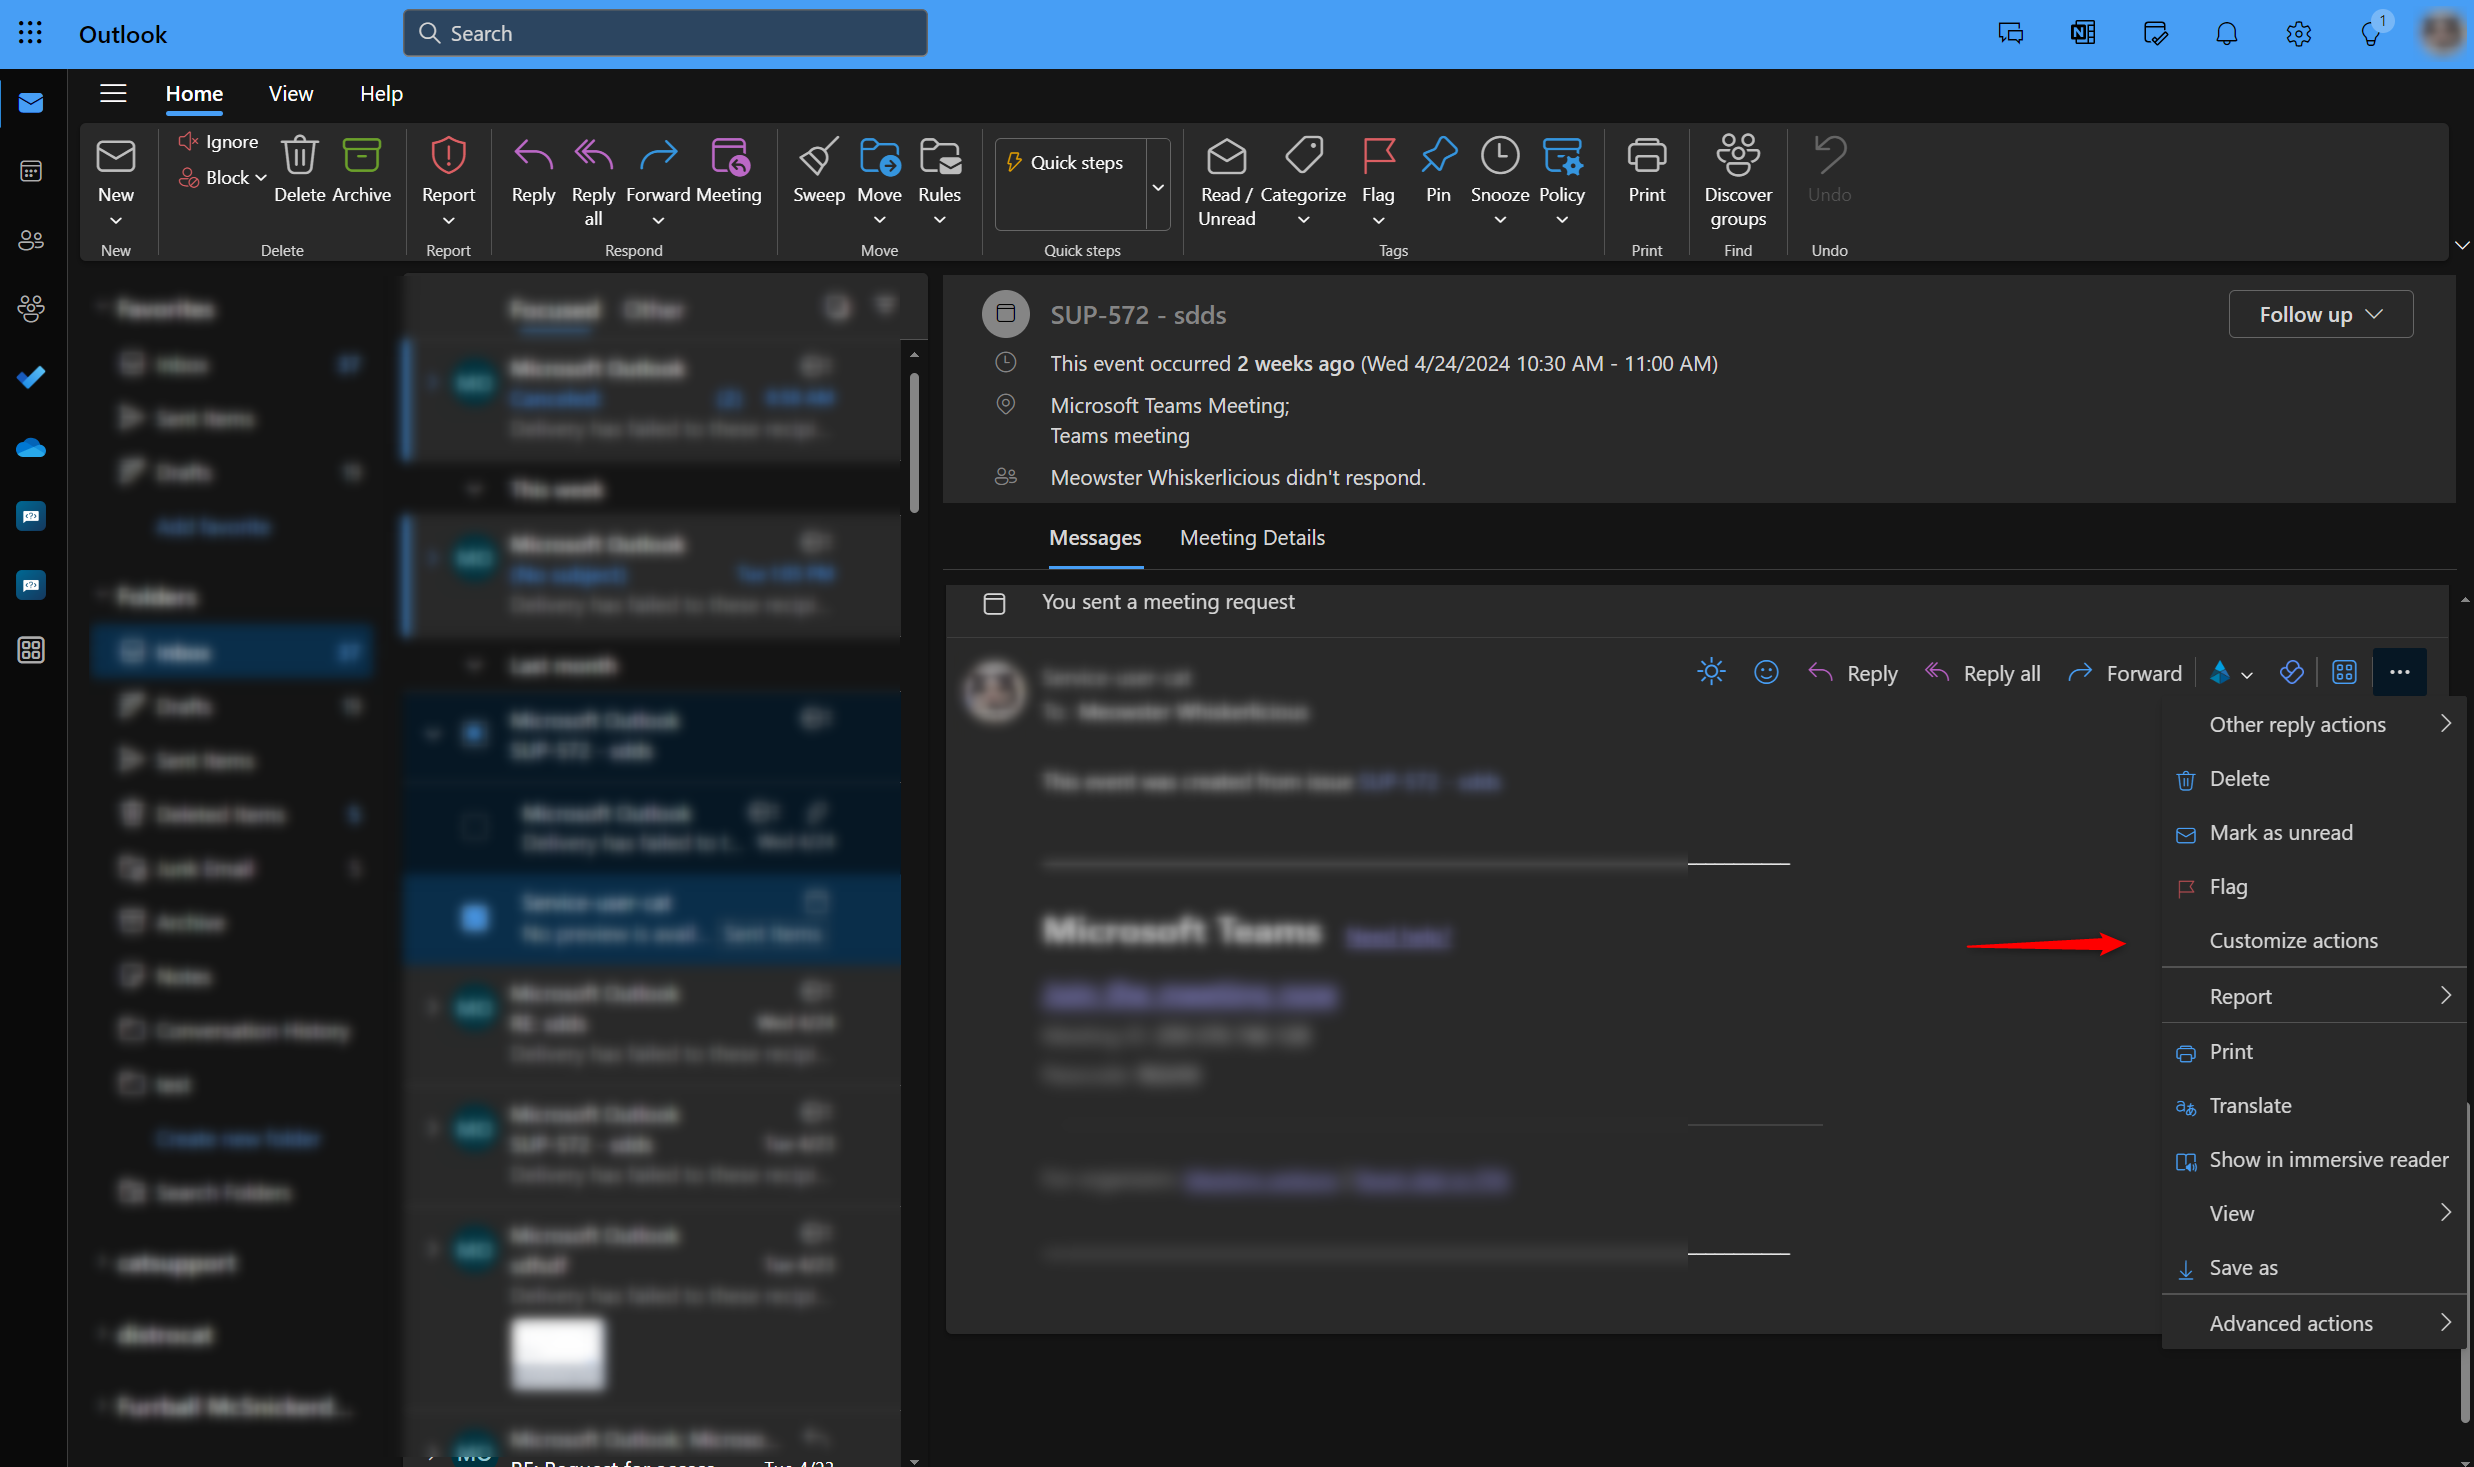The height and width of the screenshot is (1467, 2474).
Task: Toggle Read / Unread status
Action: (1226, 180)
